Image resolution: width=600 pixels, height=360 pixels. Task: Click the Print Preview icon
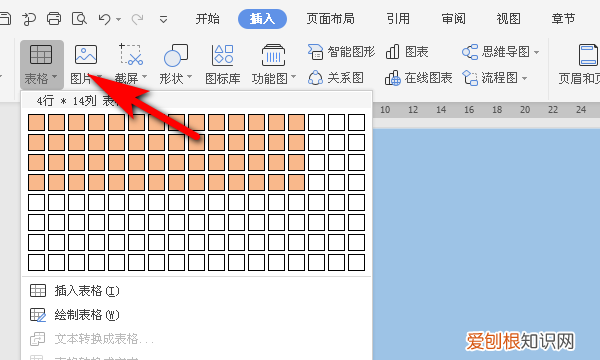click(x=80, y=18)
